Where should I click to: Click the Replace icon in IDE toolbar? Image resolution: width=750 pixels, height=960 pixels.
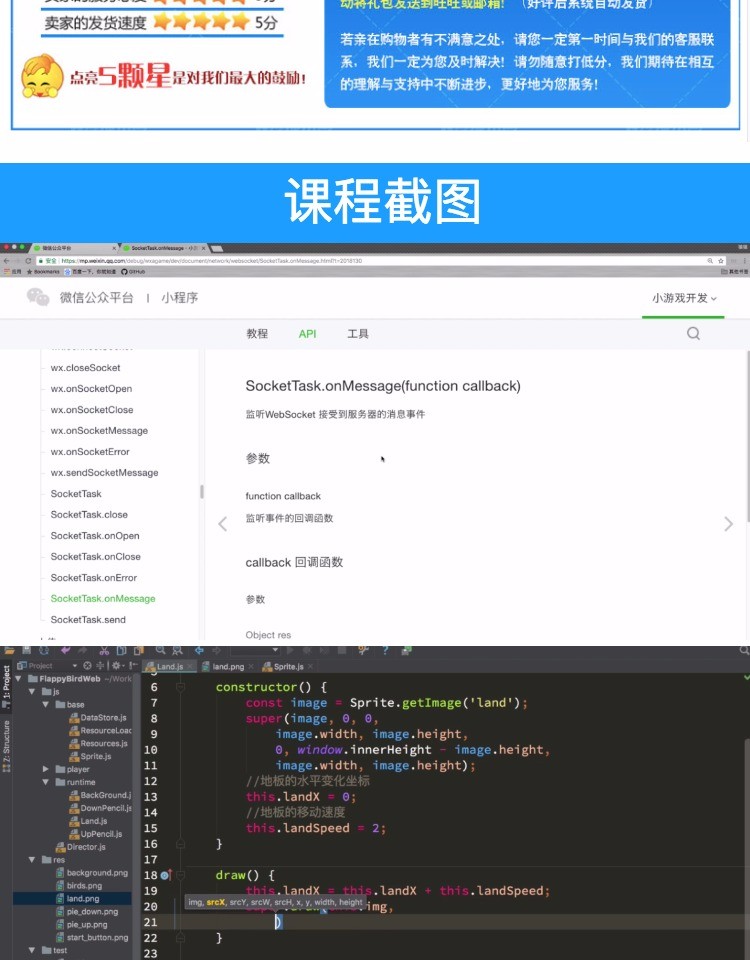coord(178,650)
